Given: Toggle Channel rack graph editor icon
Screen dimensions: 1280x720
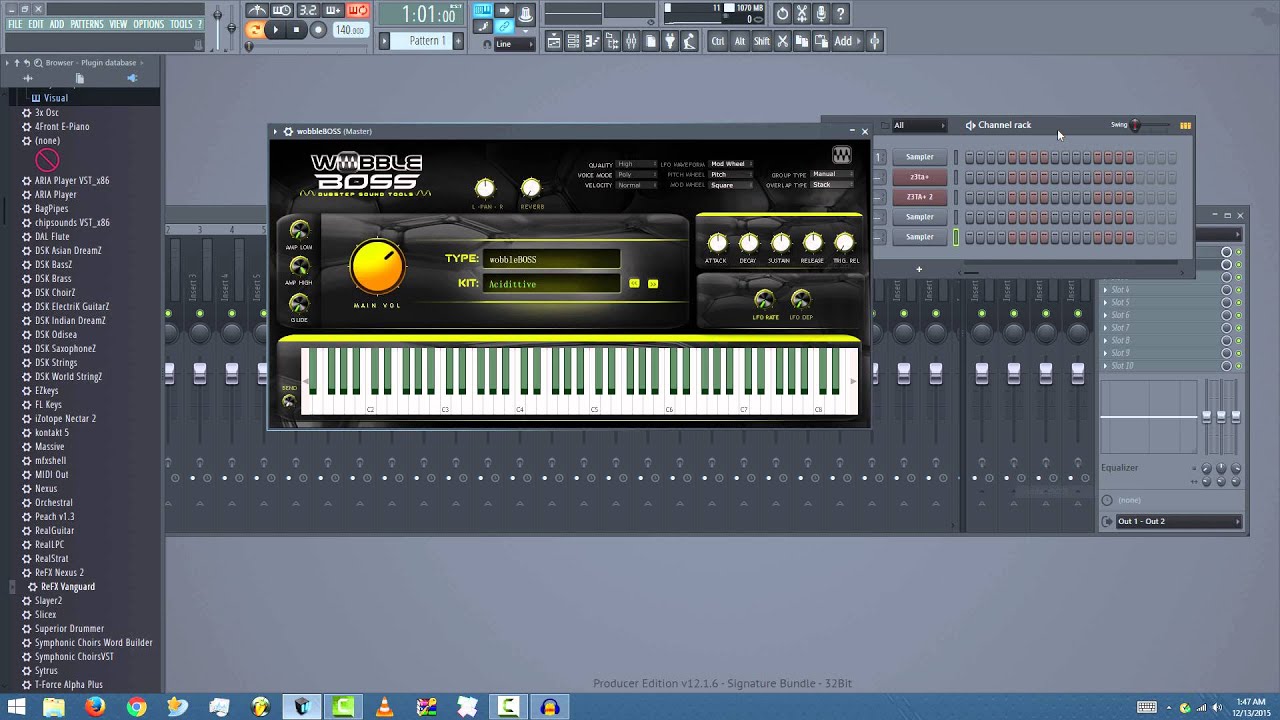Looking at the screenshot, I should click(1185, 125).
